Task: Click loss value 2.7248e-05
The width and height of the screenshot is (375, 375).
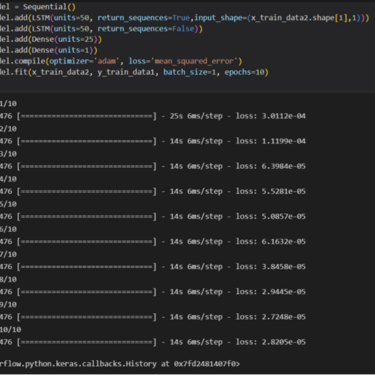Action: [x=284, y=317]
